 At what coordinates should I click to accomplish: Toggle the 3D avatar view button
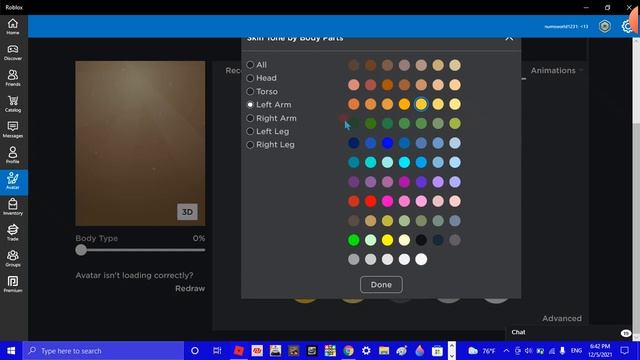187,212
